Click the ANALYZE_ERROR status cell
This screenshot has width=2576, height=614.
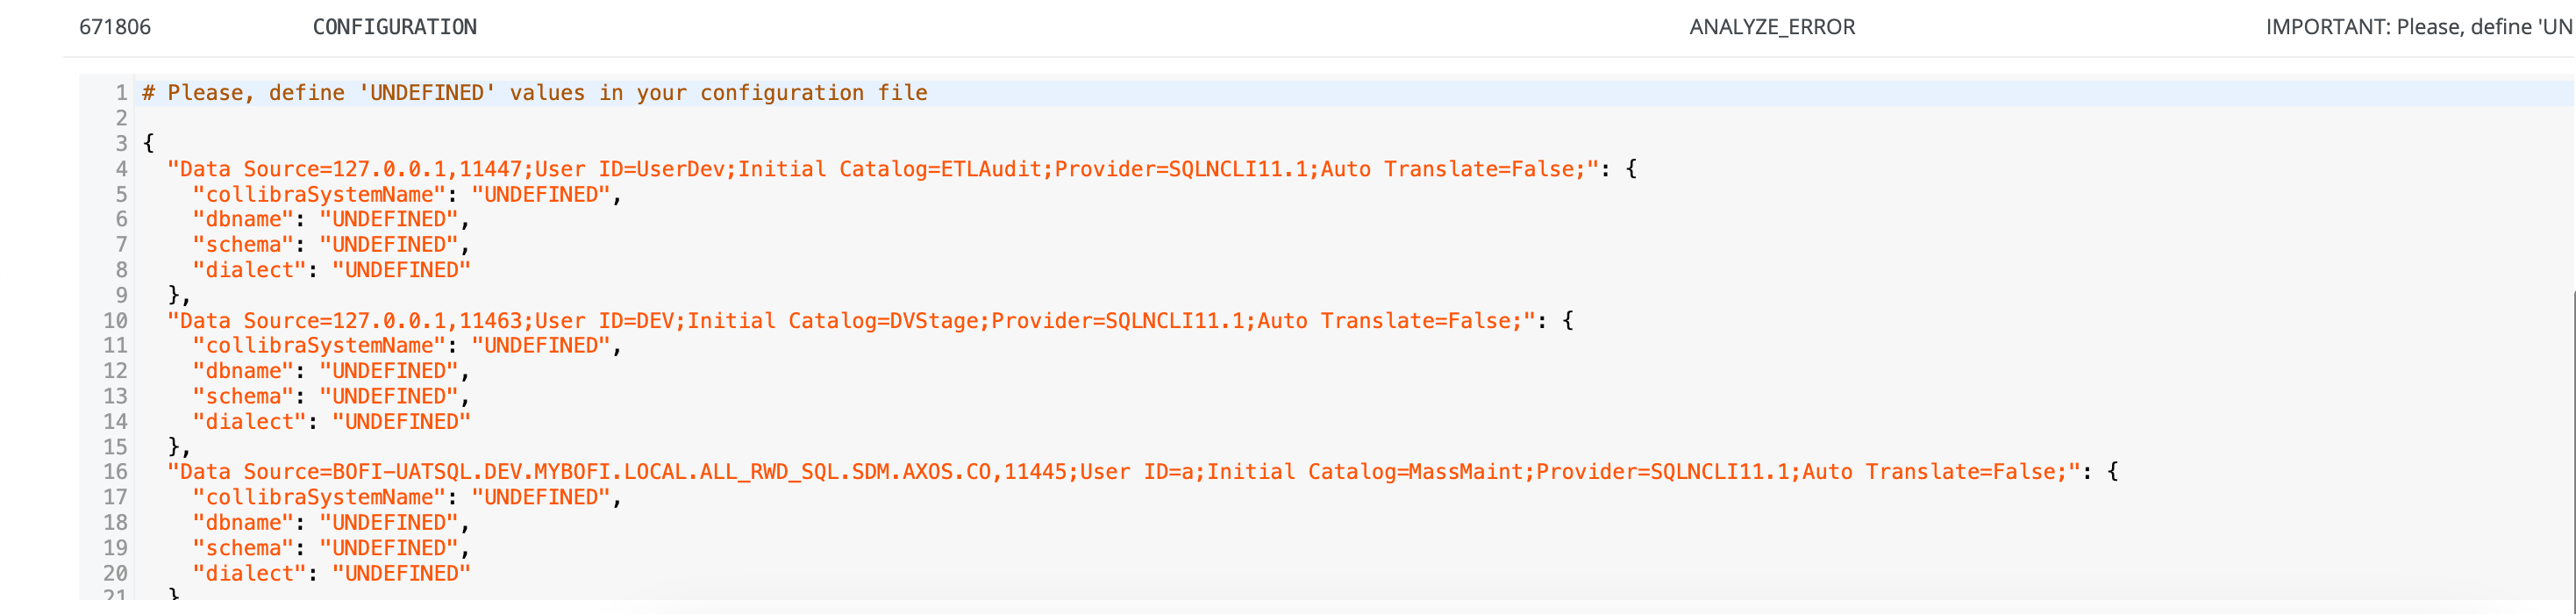coord(1771,27)
